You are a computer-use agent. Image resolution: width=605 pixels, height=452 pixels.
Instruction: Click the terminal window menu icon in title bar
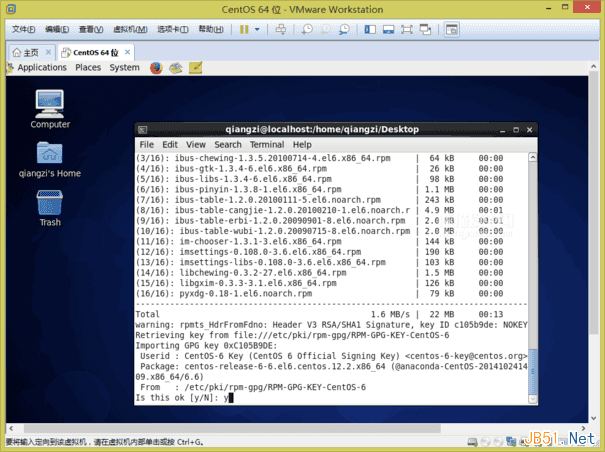click(143, 130)
